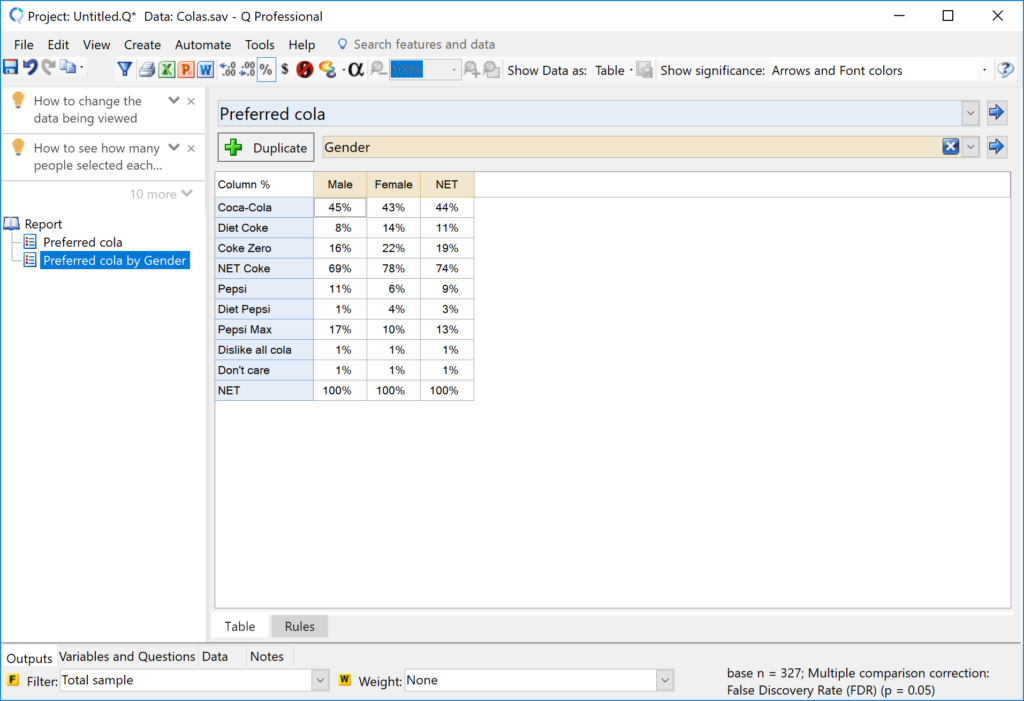The width and height of the screenshot is (1024, 701).
Task: Export the table to Word
Action: click(206, 69)
